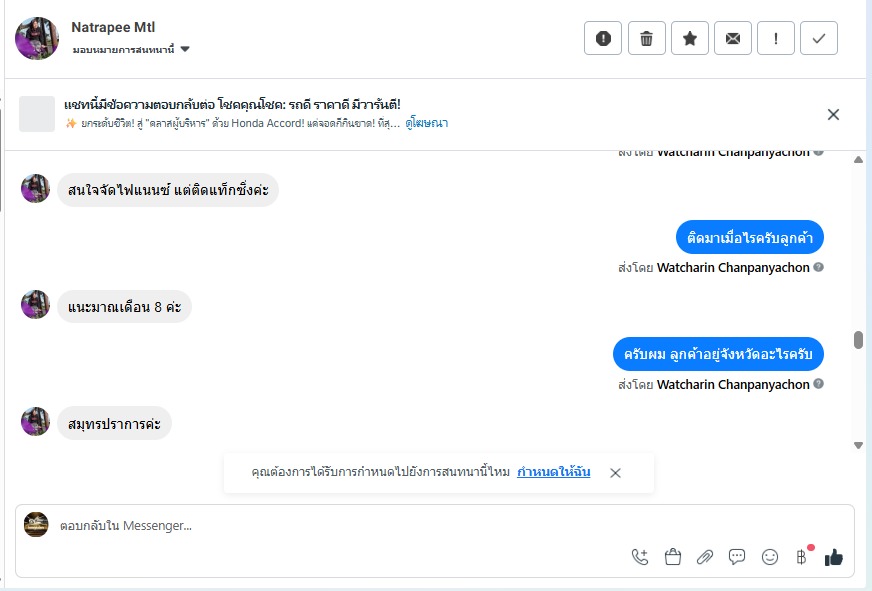Viewport: 872px width, 591px height.
Task: Open the emoji picker
Action: tap(769, 557)
